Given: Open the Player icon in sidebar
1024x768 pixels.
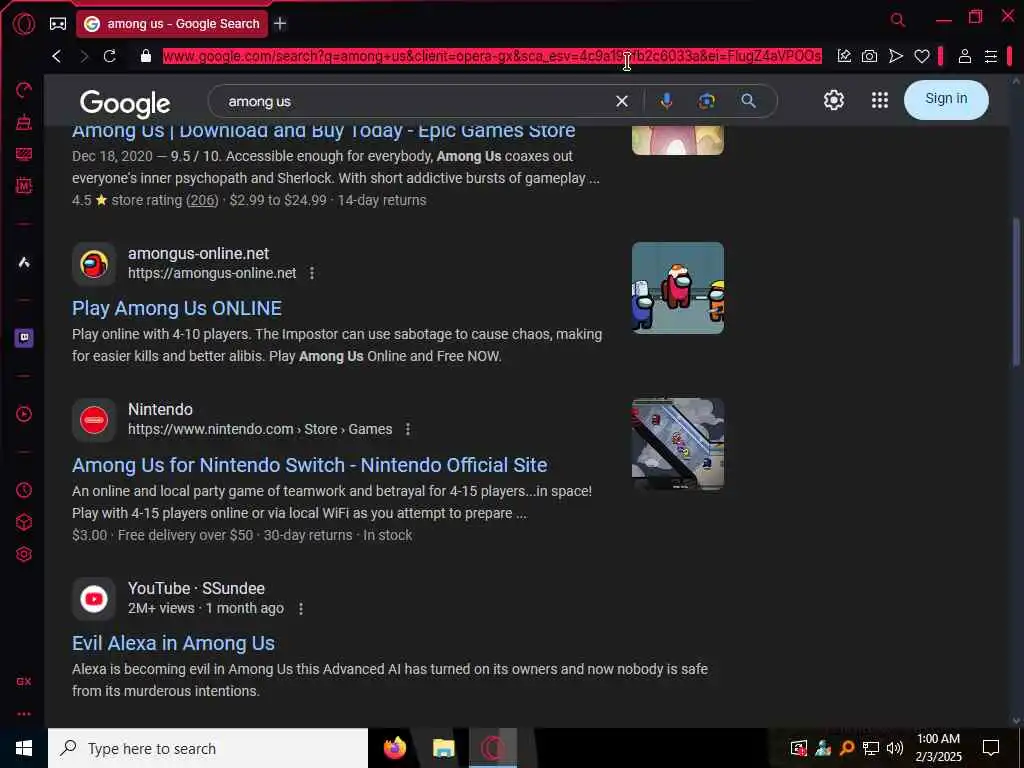Looking at the screenshot, I should tap(24, 414).
